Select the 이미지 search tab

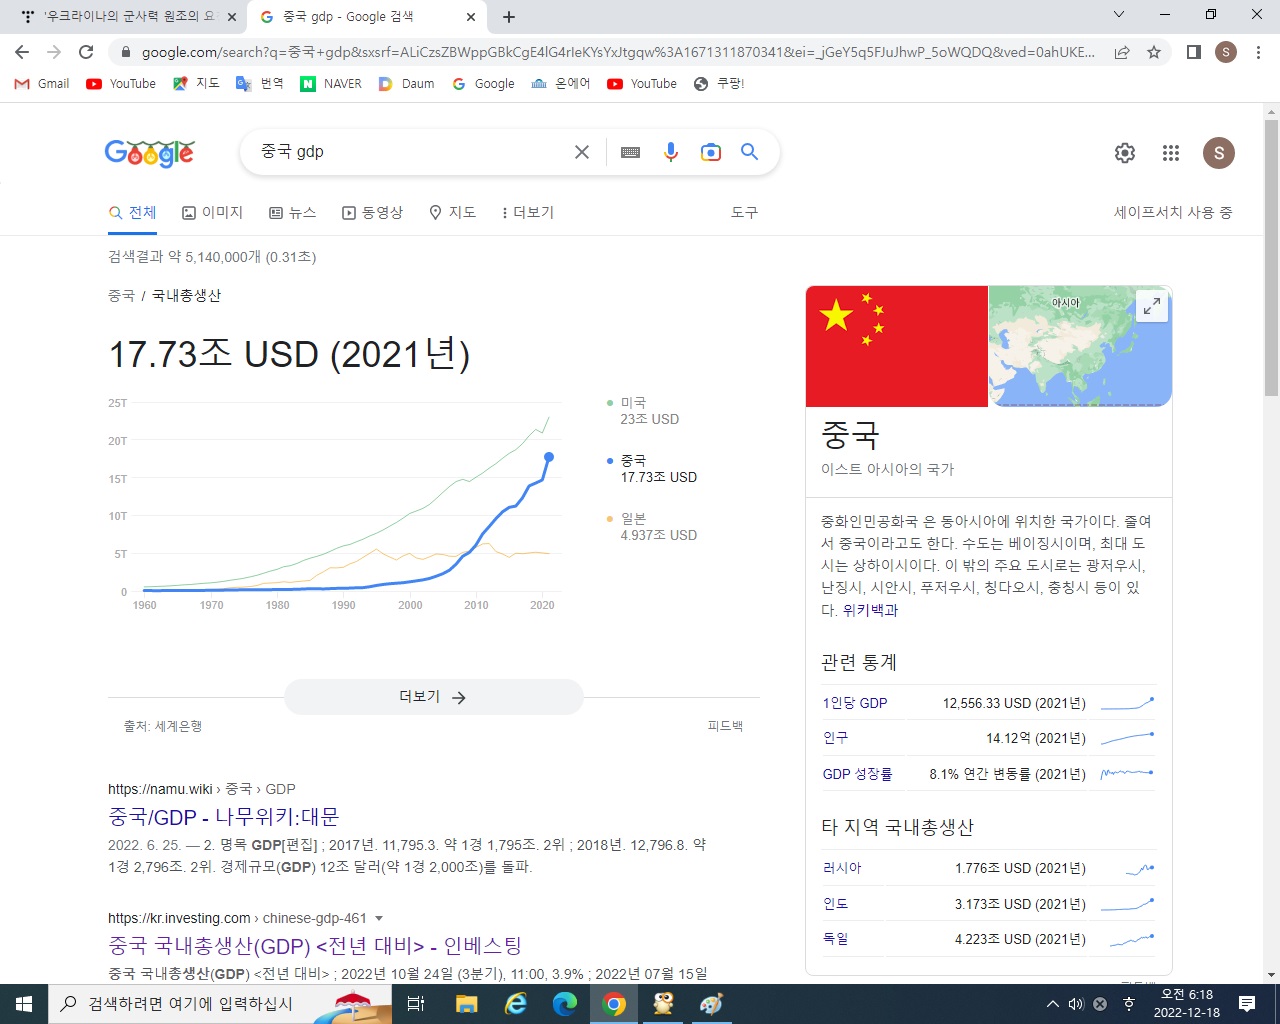point(212,212)
